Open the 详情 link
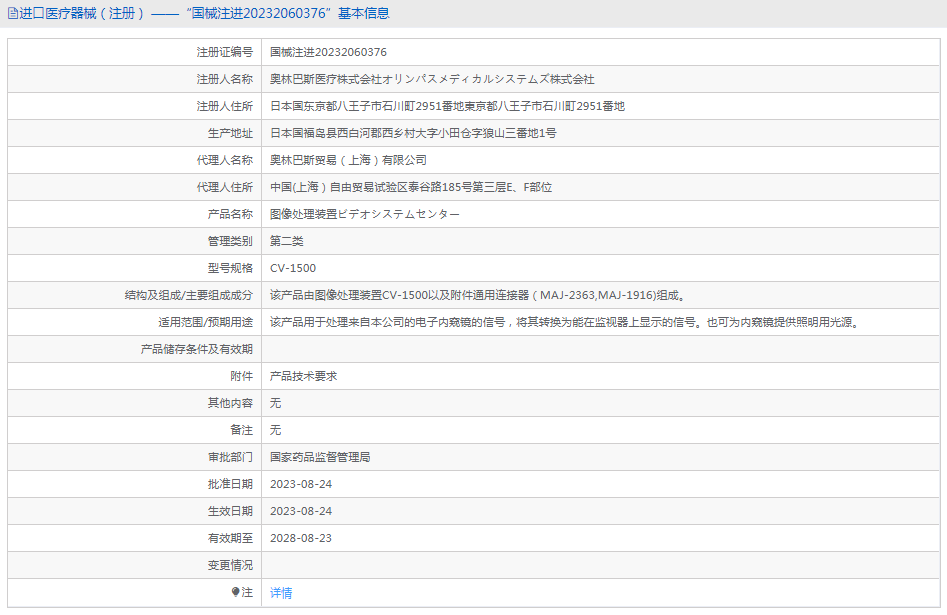 coord(281,593)
